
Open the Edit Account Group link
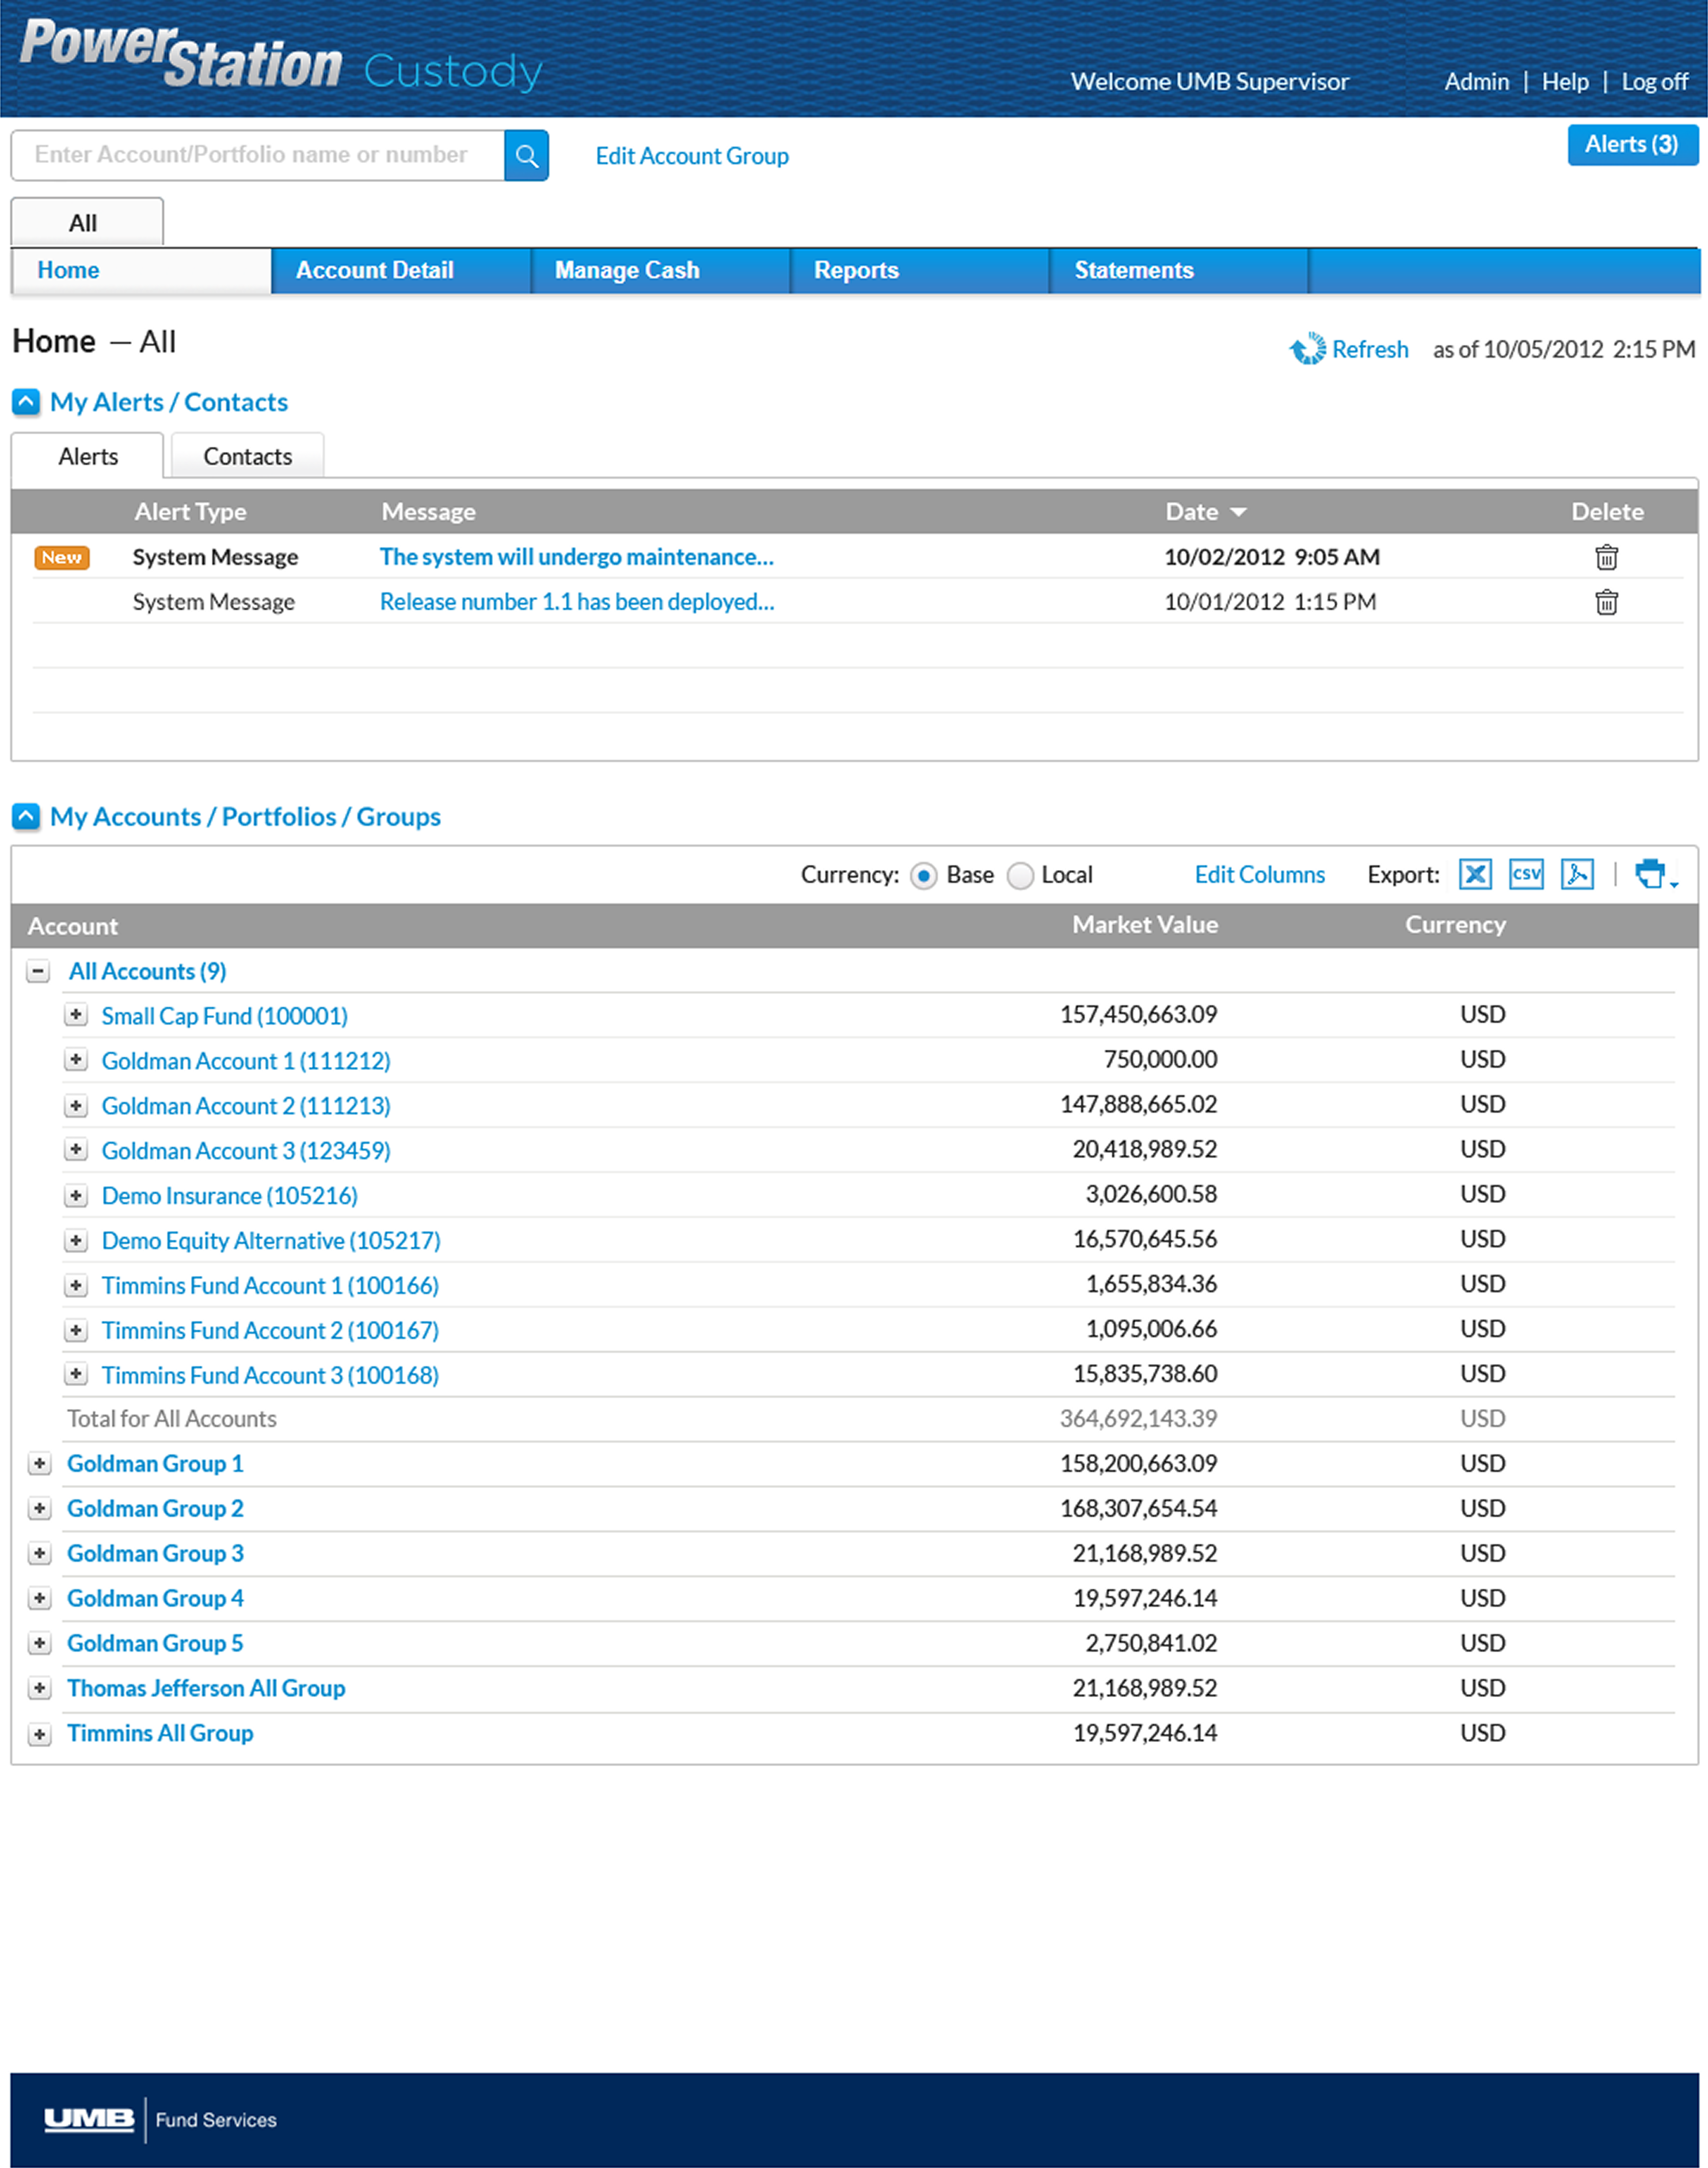[x=692, y=156]
